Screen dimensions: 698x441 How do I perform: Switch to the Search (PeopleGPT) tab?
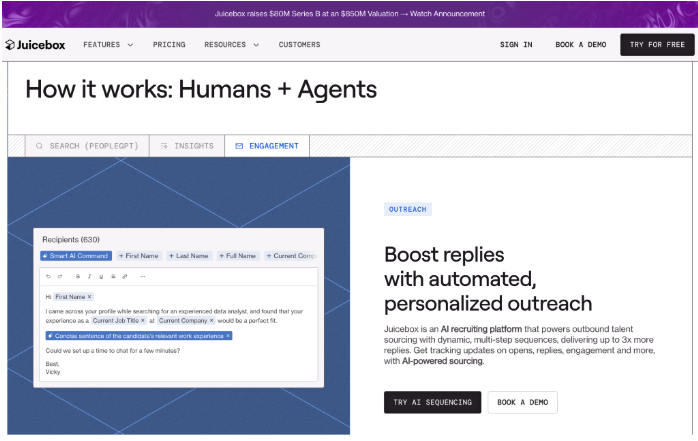(87, 146)
